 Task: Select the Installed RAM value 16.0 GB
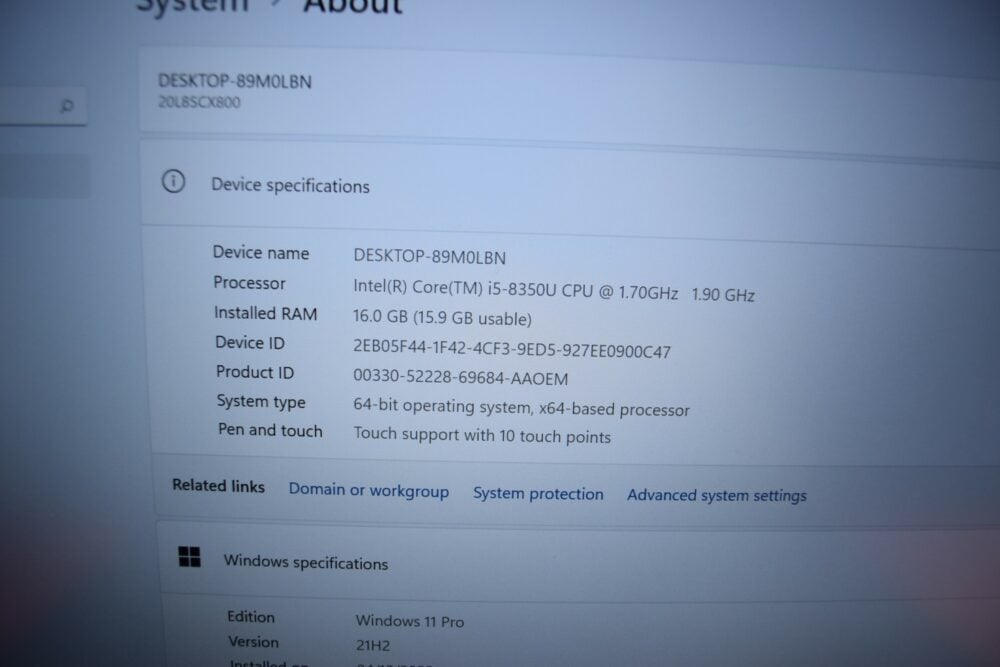tap(442, 318)
